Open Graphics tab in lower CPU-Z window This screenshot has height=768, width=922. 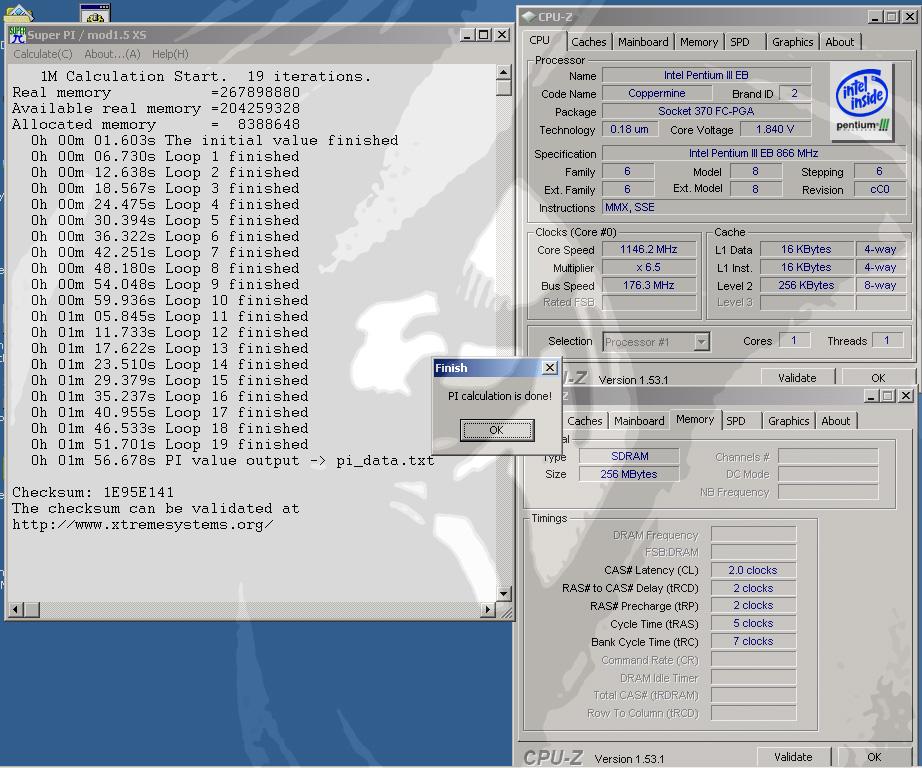click(788, 421)
